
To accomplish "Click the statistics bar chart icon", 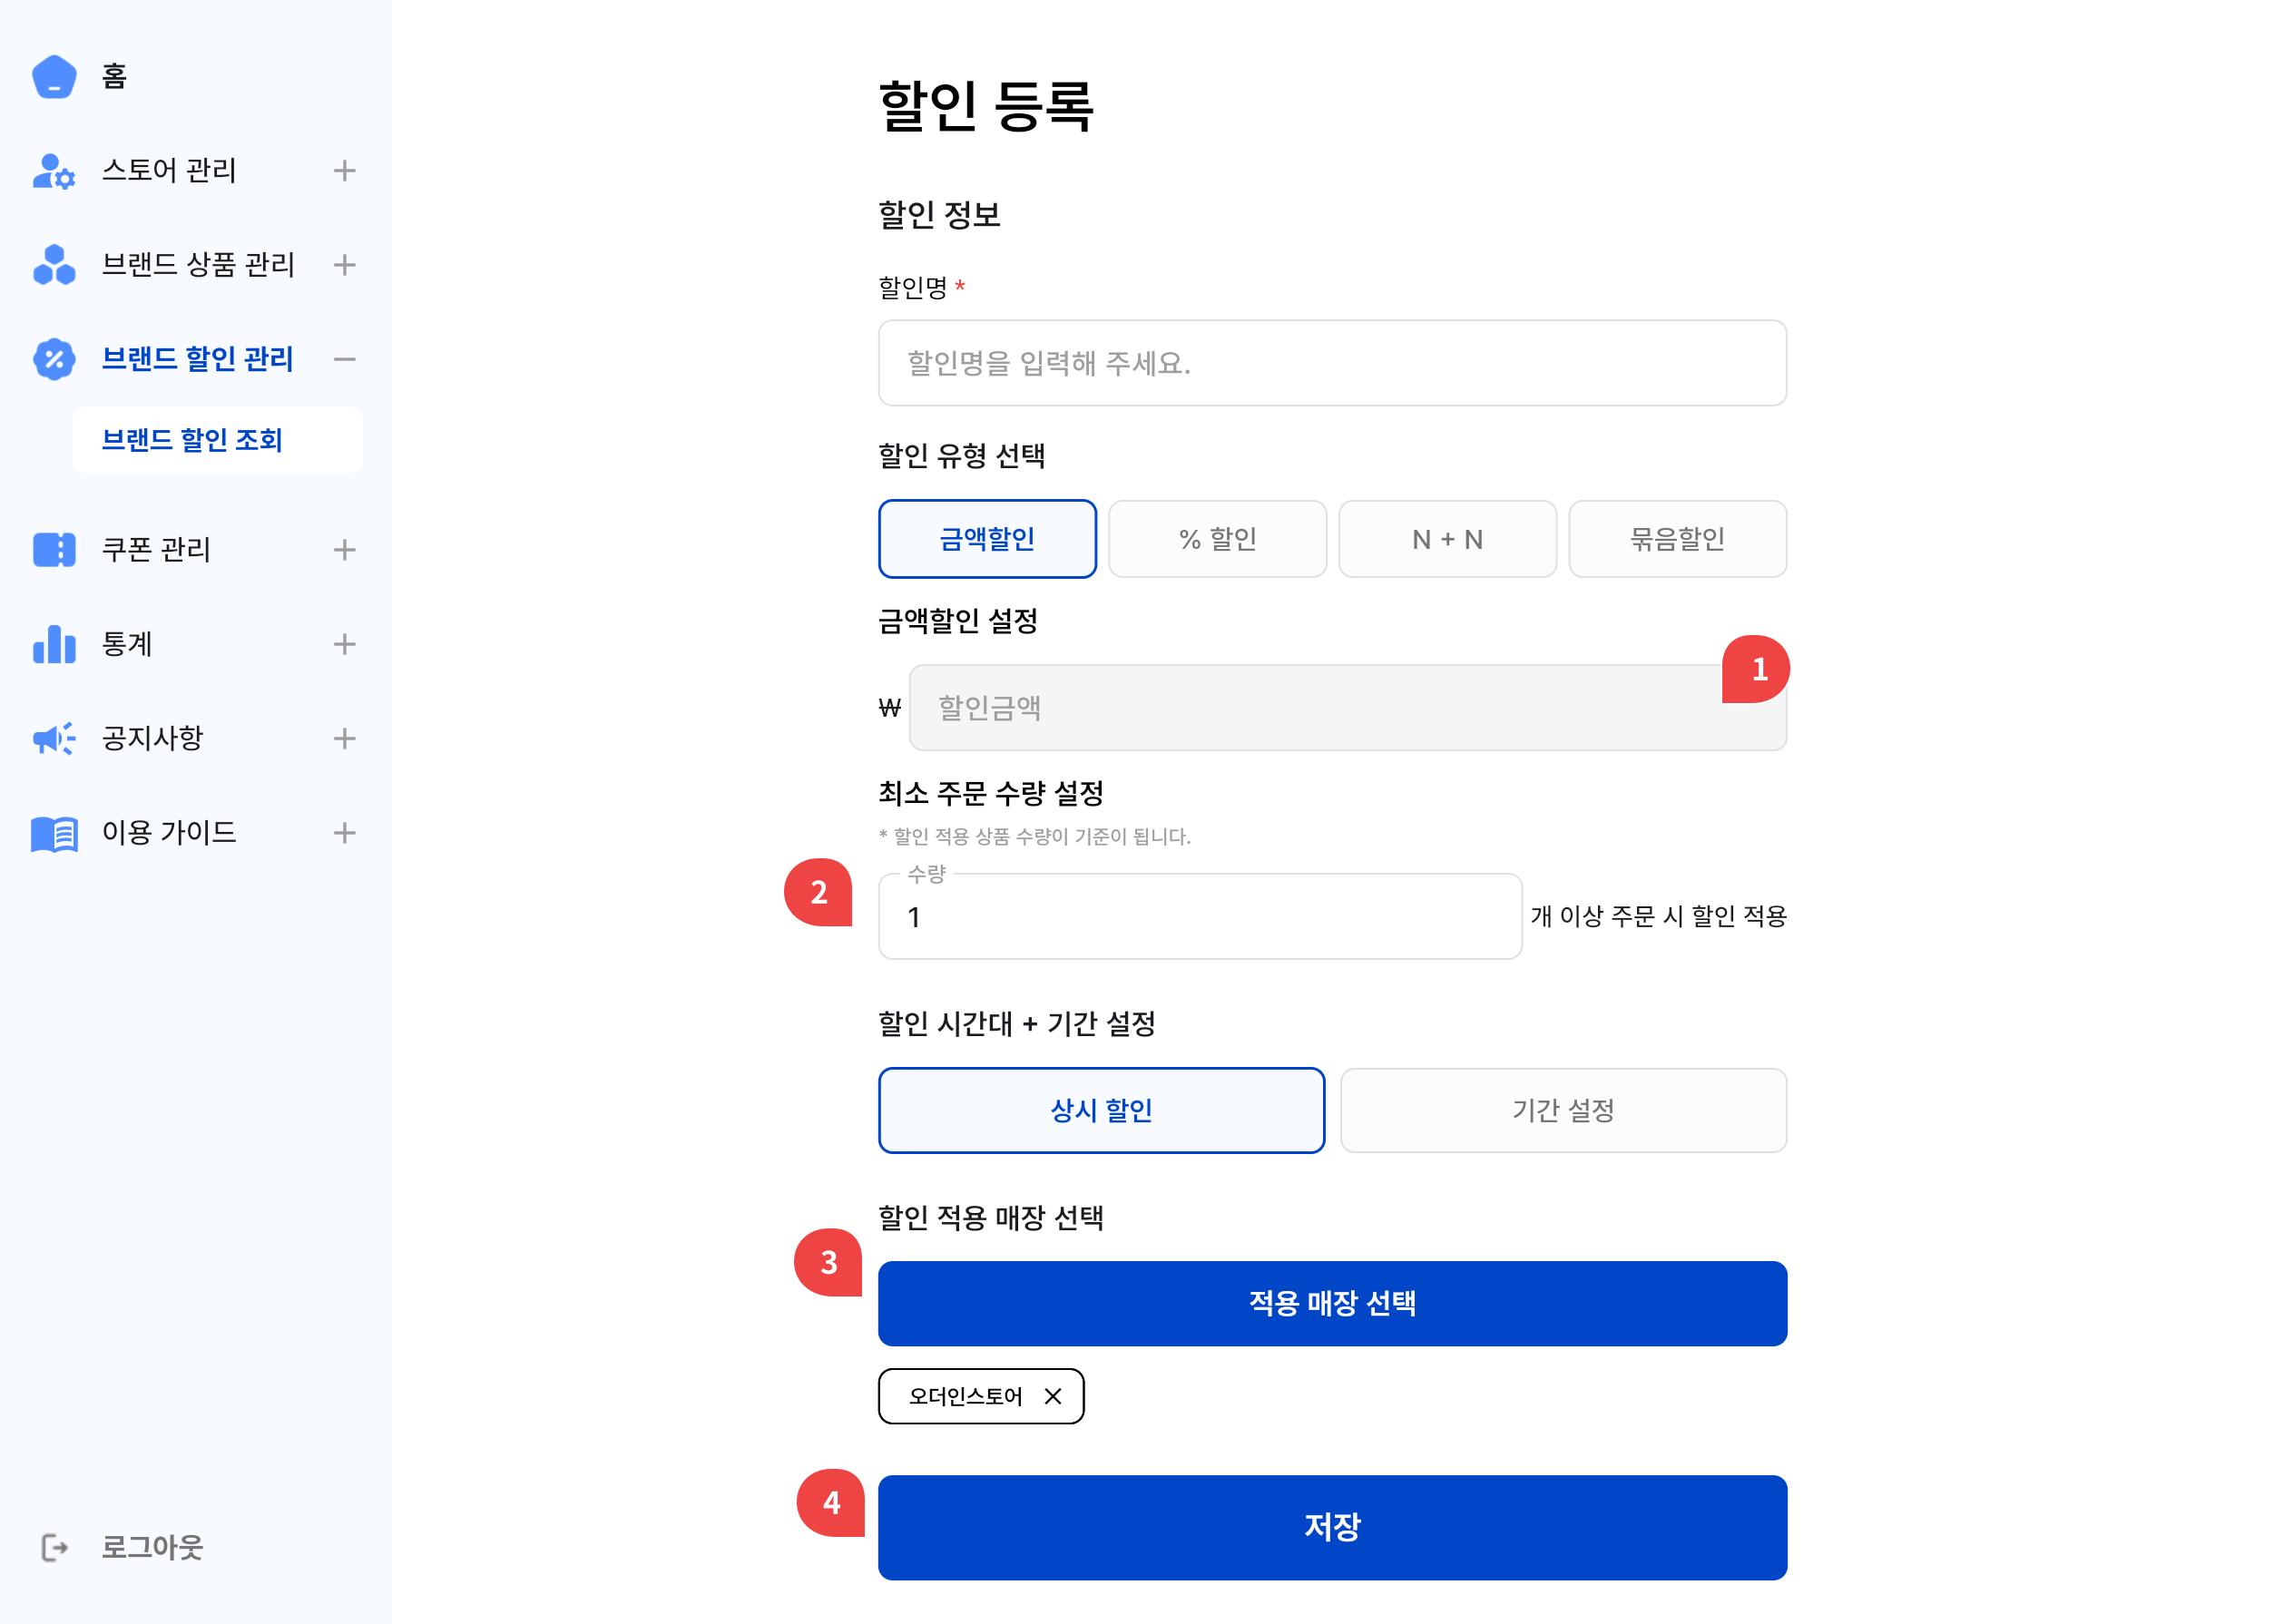I will coord(54,644).
